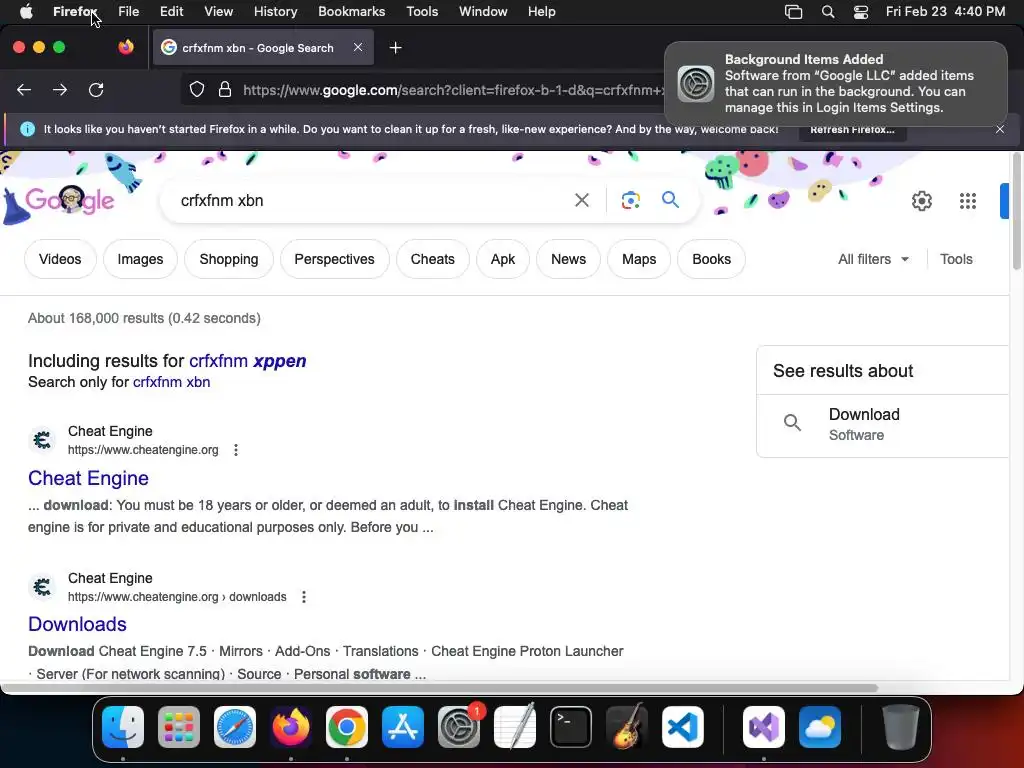The image size is (1024, 768).
Task: Open Visual Studio Code from the Dock
Action: coord(683,727)
